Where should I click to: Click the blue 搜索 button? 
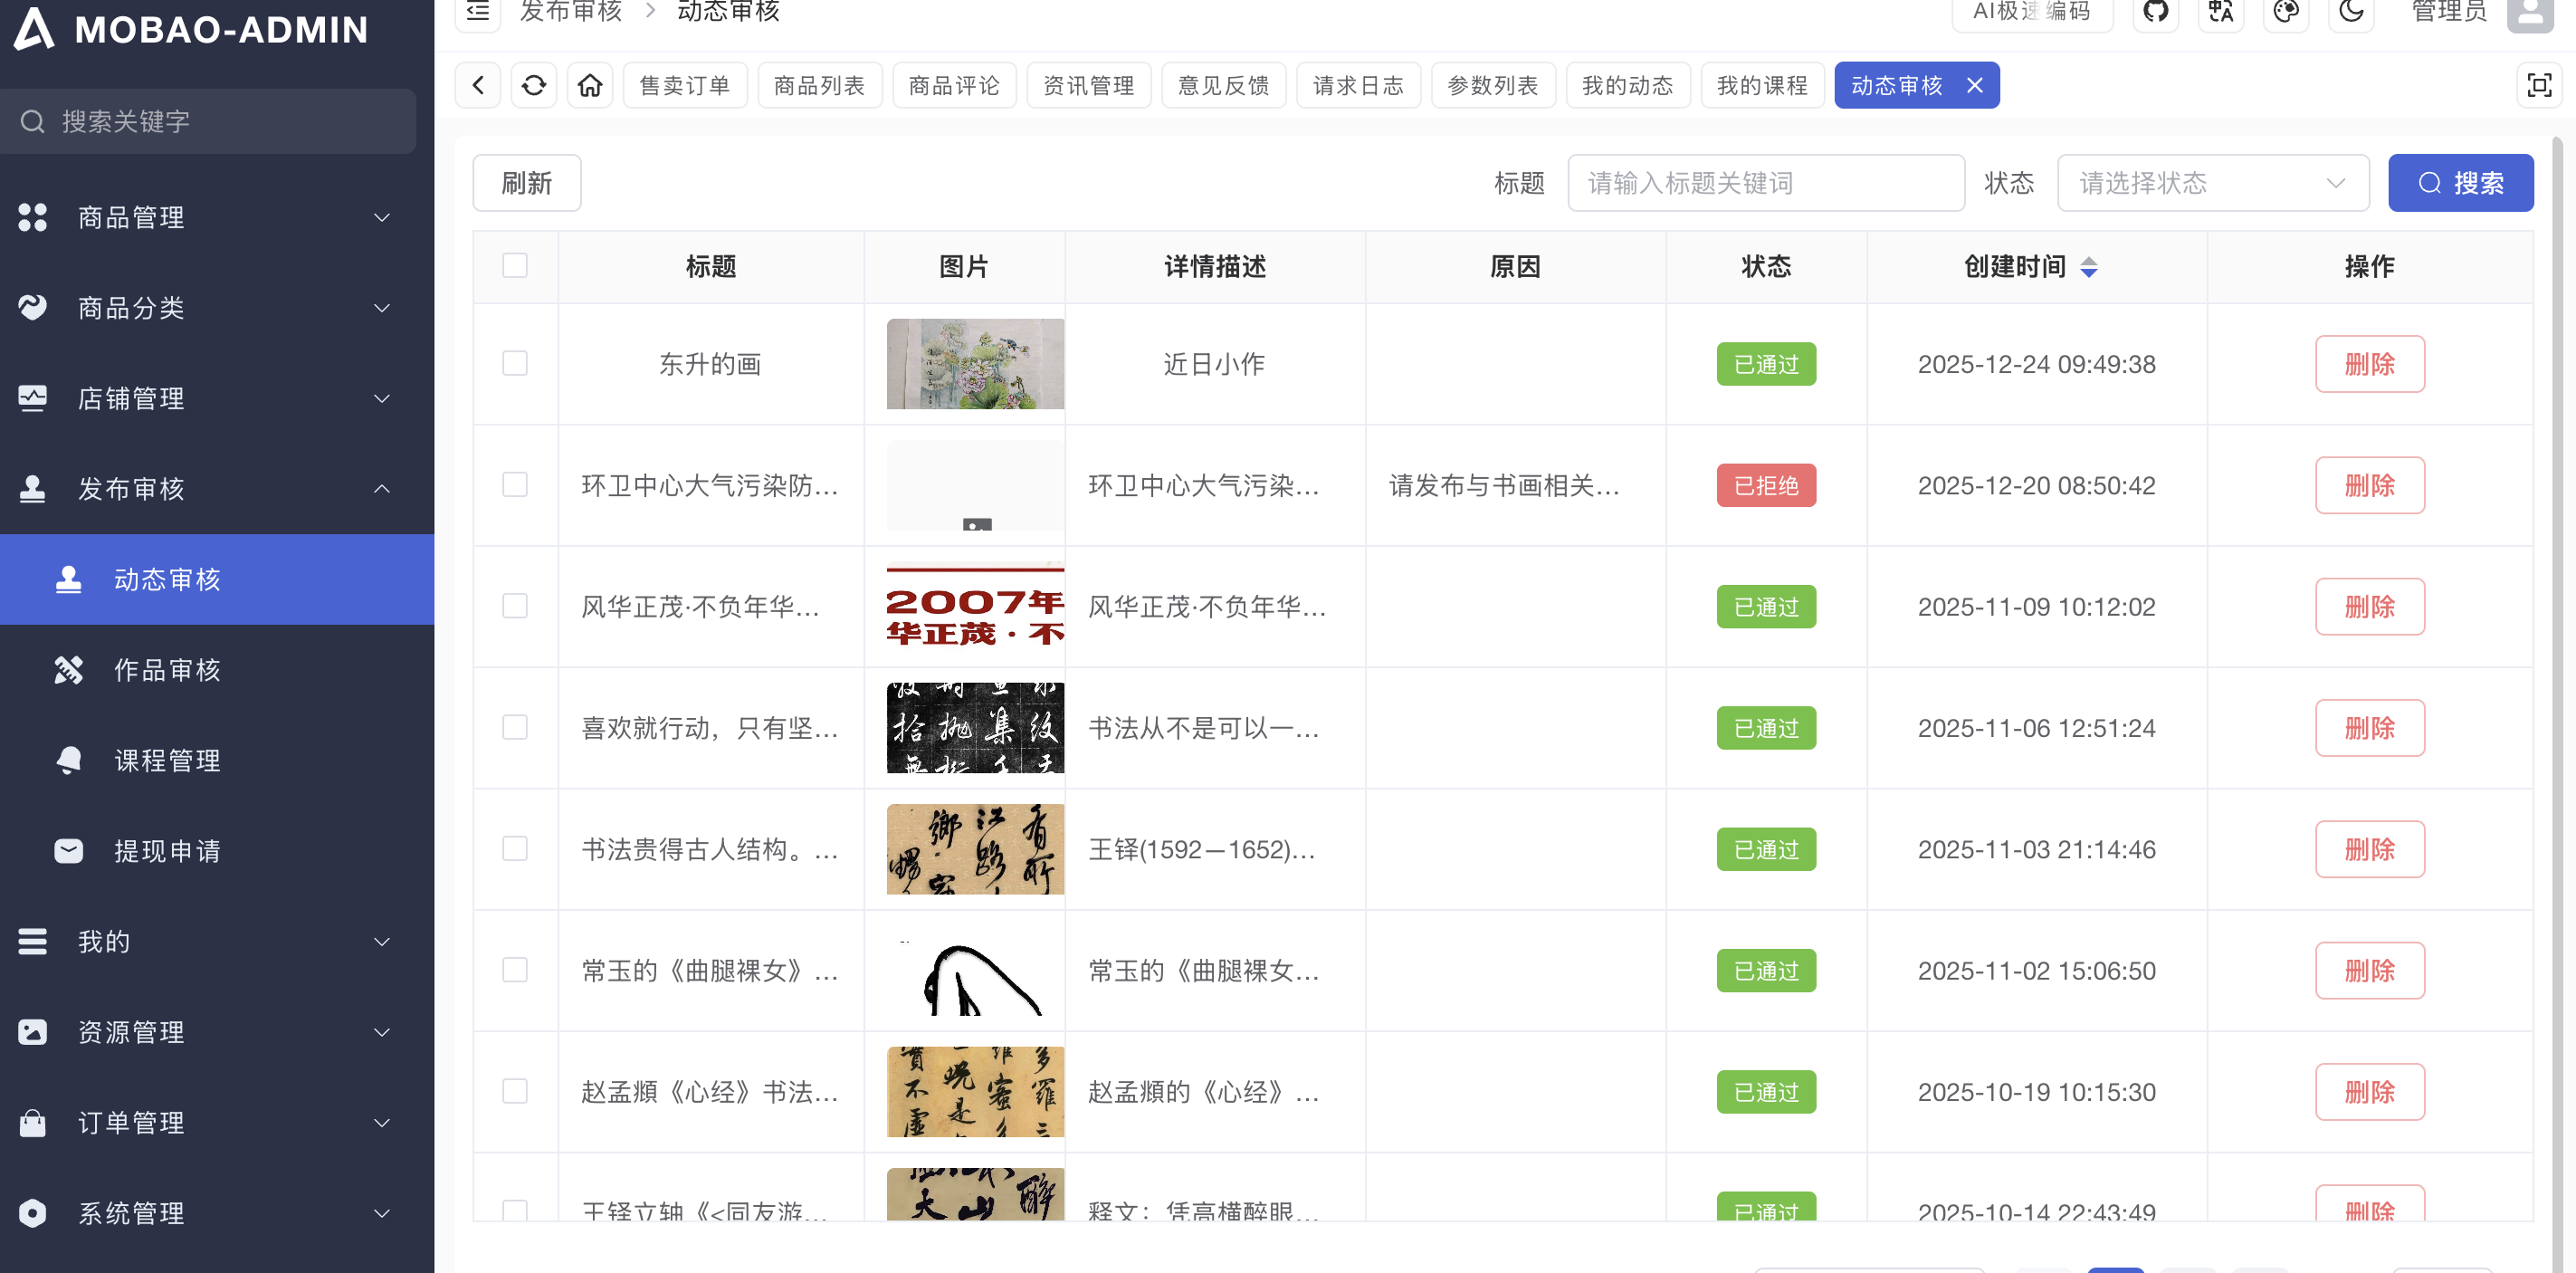pyautogui.click(x=2460, y=183)
